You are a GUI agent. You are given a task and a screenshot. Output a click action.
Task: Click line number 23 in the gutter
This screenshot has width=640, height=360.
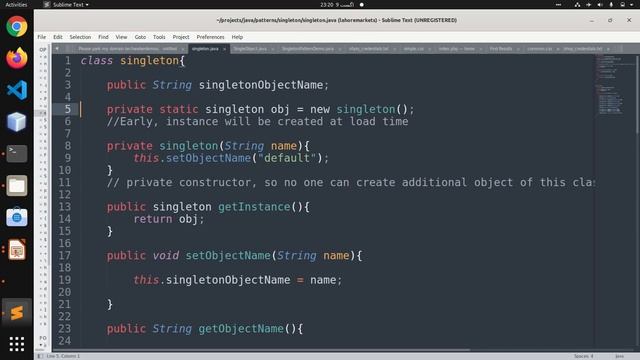pos(64,329)
